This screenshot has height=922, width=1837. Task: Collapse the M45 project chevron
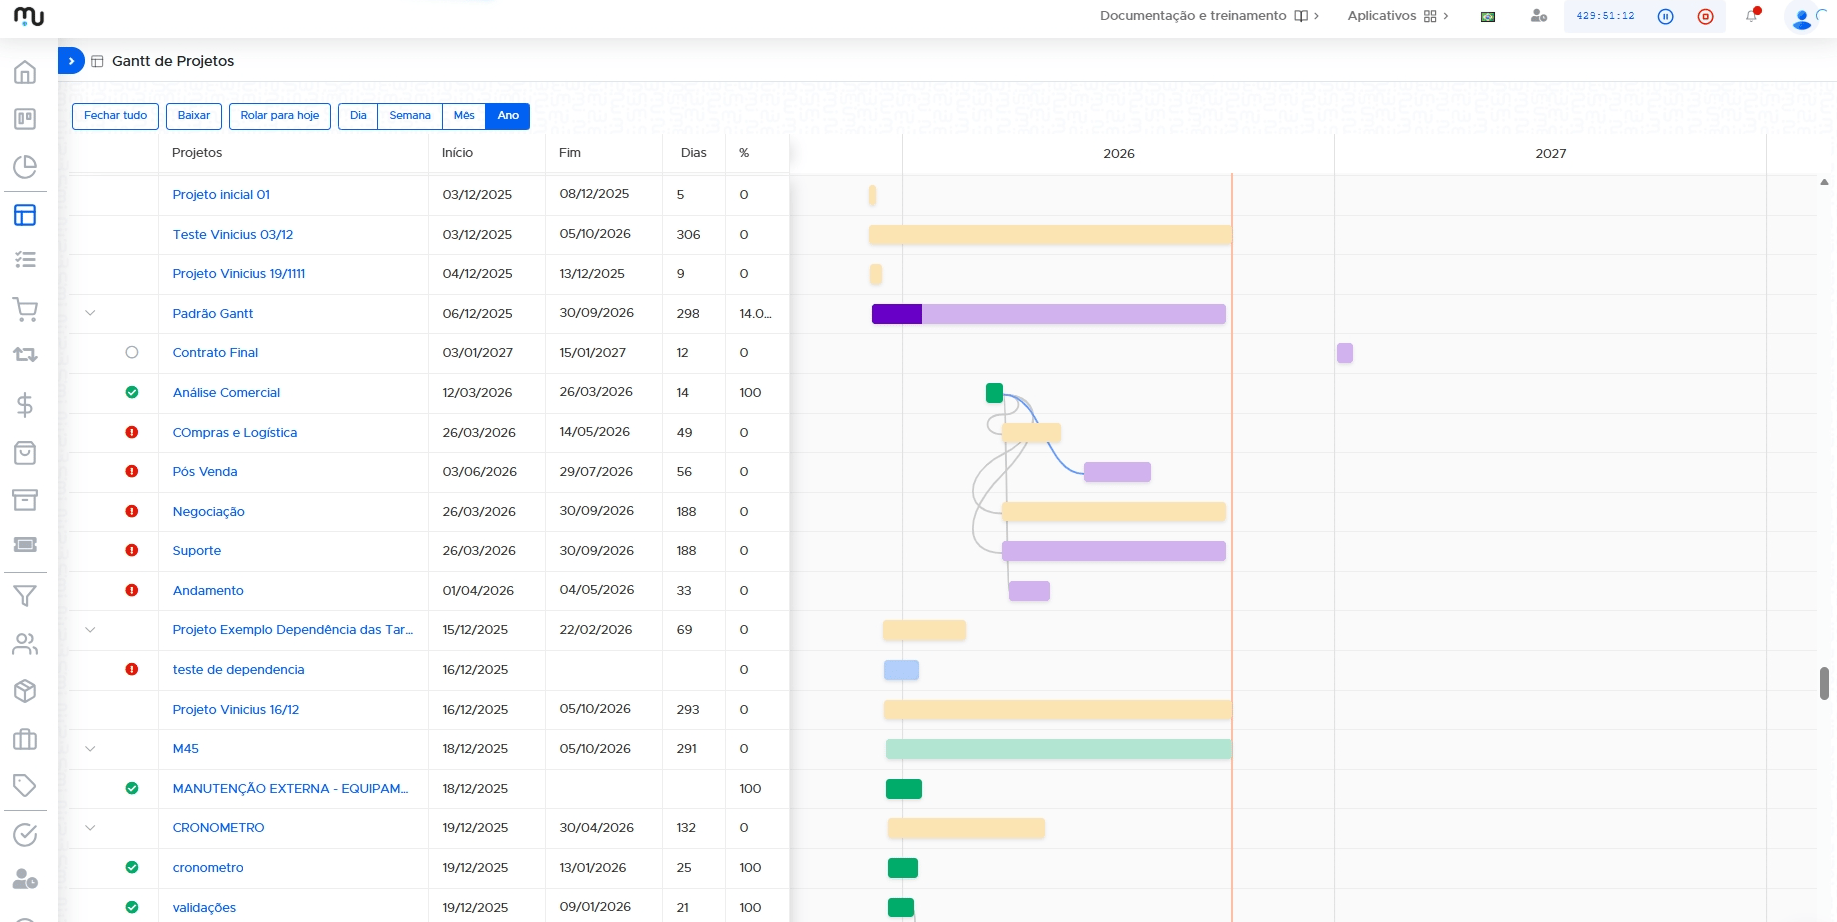pyautogui.click(x=90, y=748)
